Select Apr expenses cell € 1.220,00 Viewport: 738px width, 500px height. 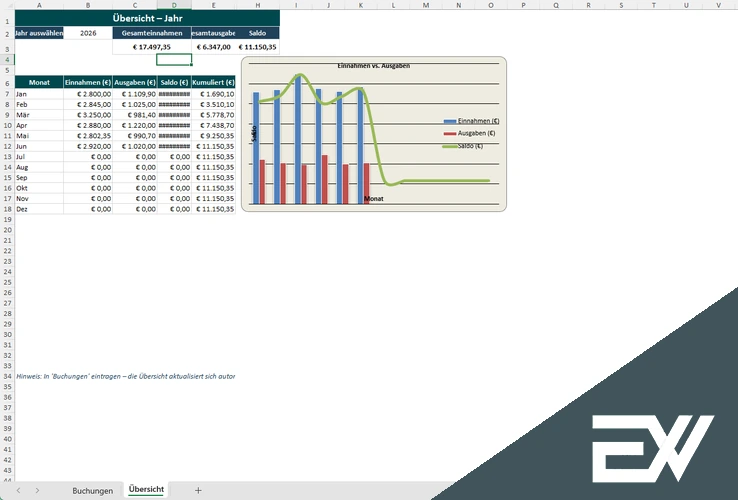click(135, 125)
